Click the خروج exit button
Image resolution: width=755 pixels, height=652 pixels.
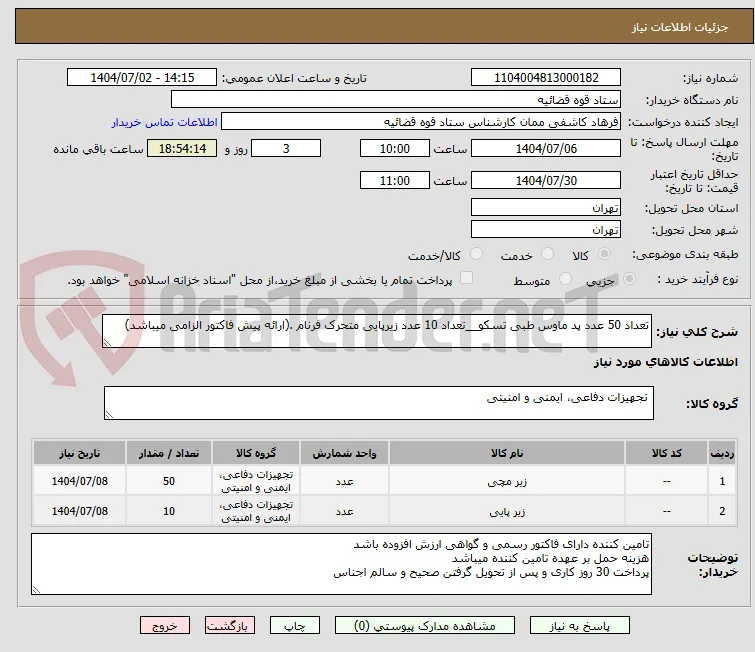(x=165, y=626)
